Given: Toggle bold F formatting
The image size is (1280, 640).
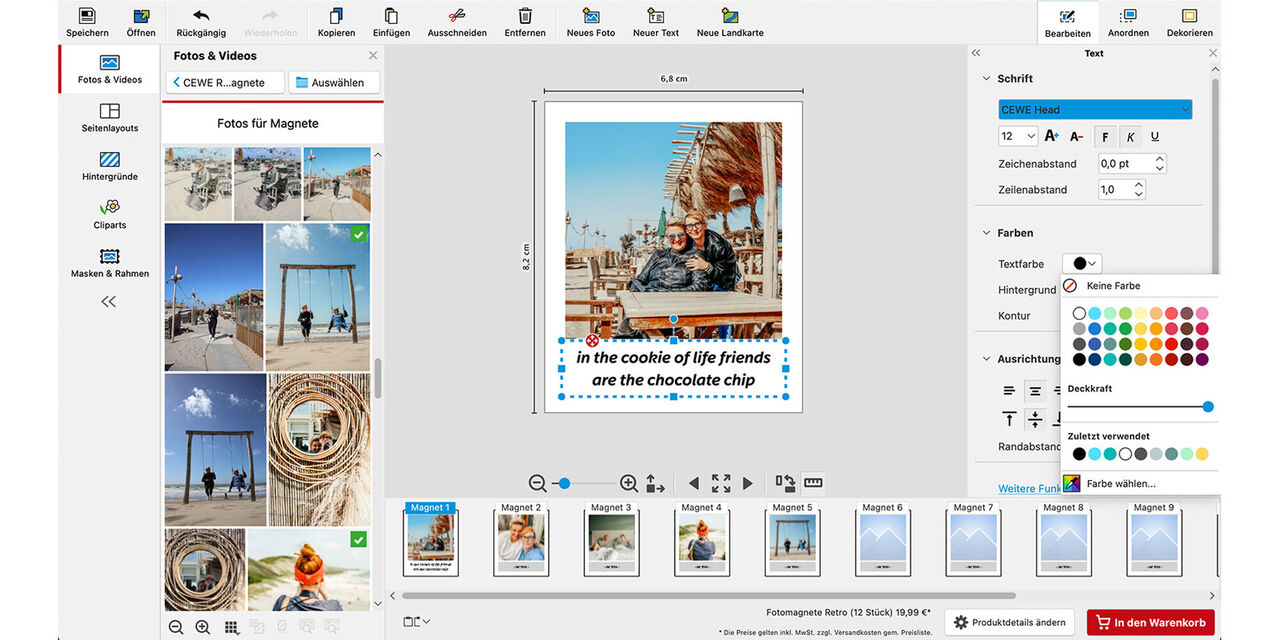Looking at the screenshot, I should coord(1106,137).
